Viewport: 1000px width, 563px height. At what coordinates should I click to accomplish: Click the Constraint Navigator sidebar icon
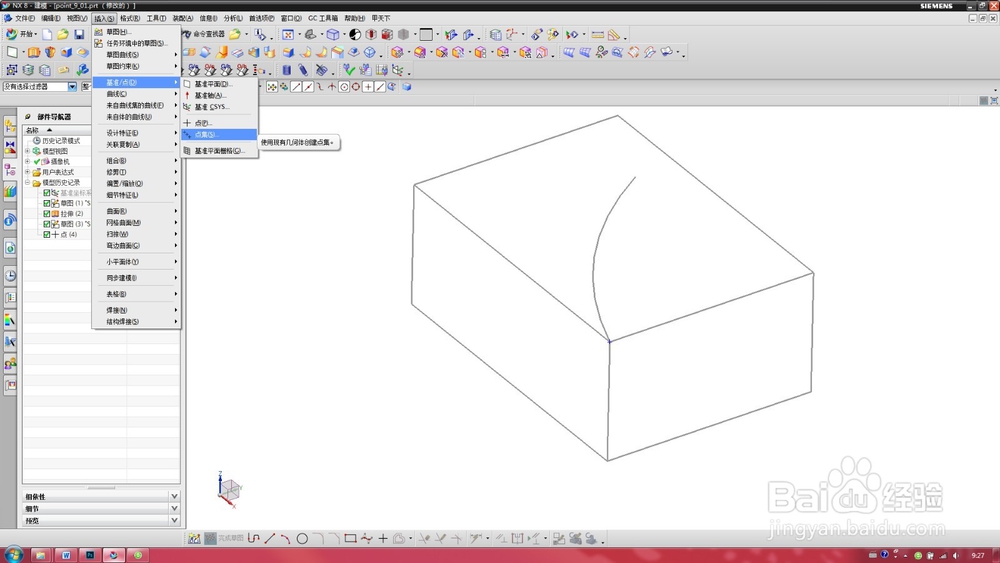click(10, 148)
